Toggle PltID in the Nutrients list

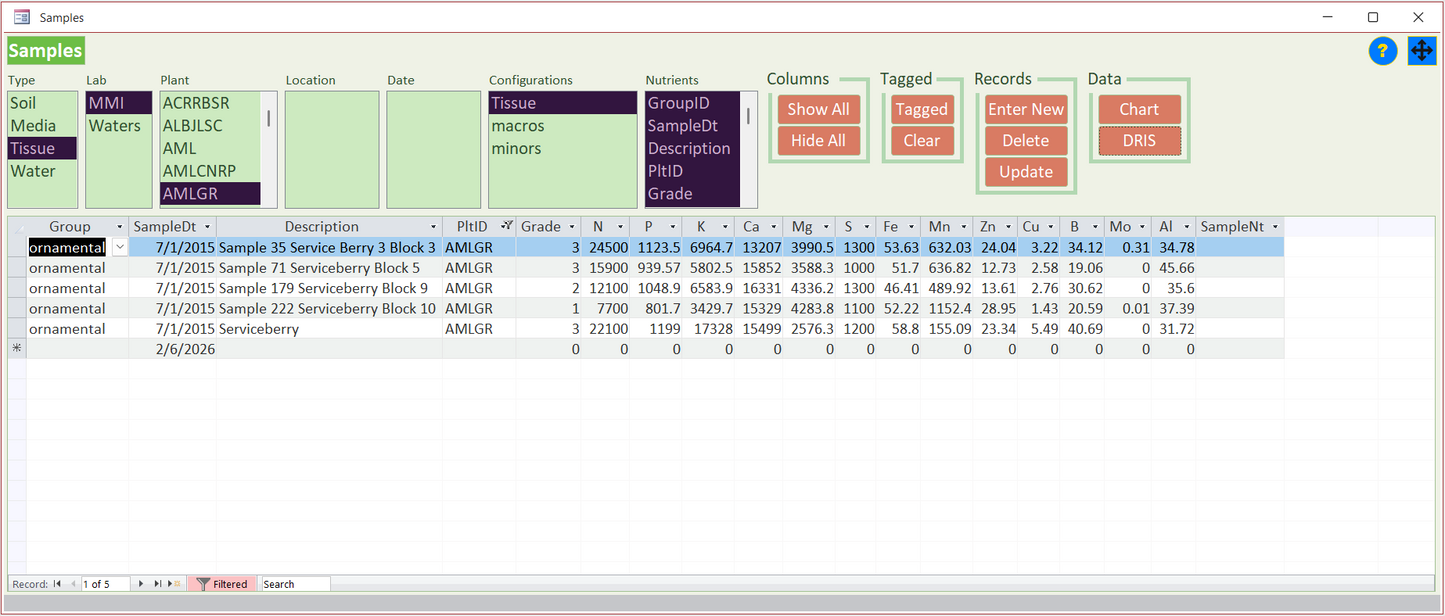click(x=692, y=171)
